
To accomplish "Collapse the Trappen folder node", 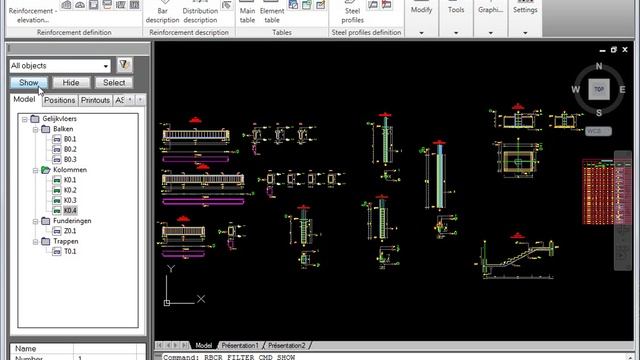I will click(36, 242).
